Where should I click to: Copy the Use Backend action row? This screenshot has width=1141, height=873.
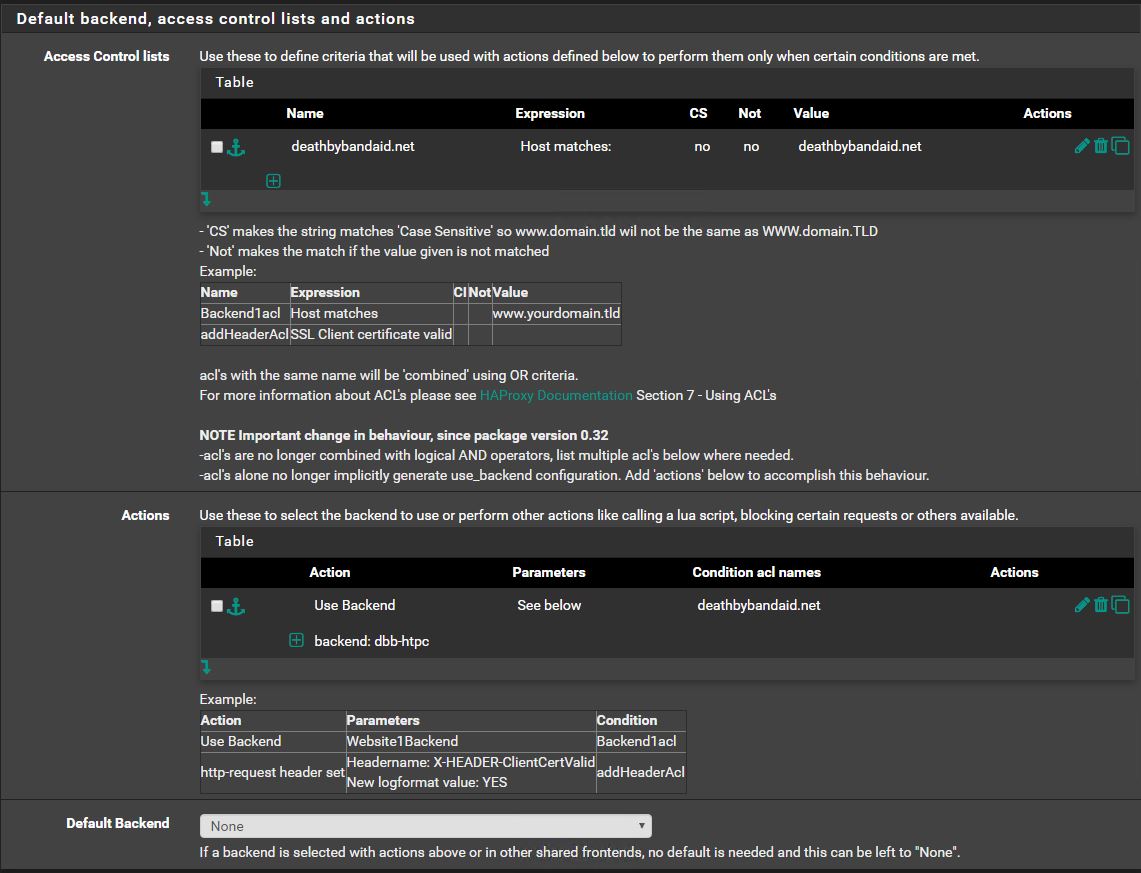[x=1121, y=606]
